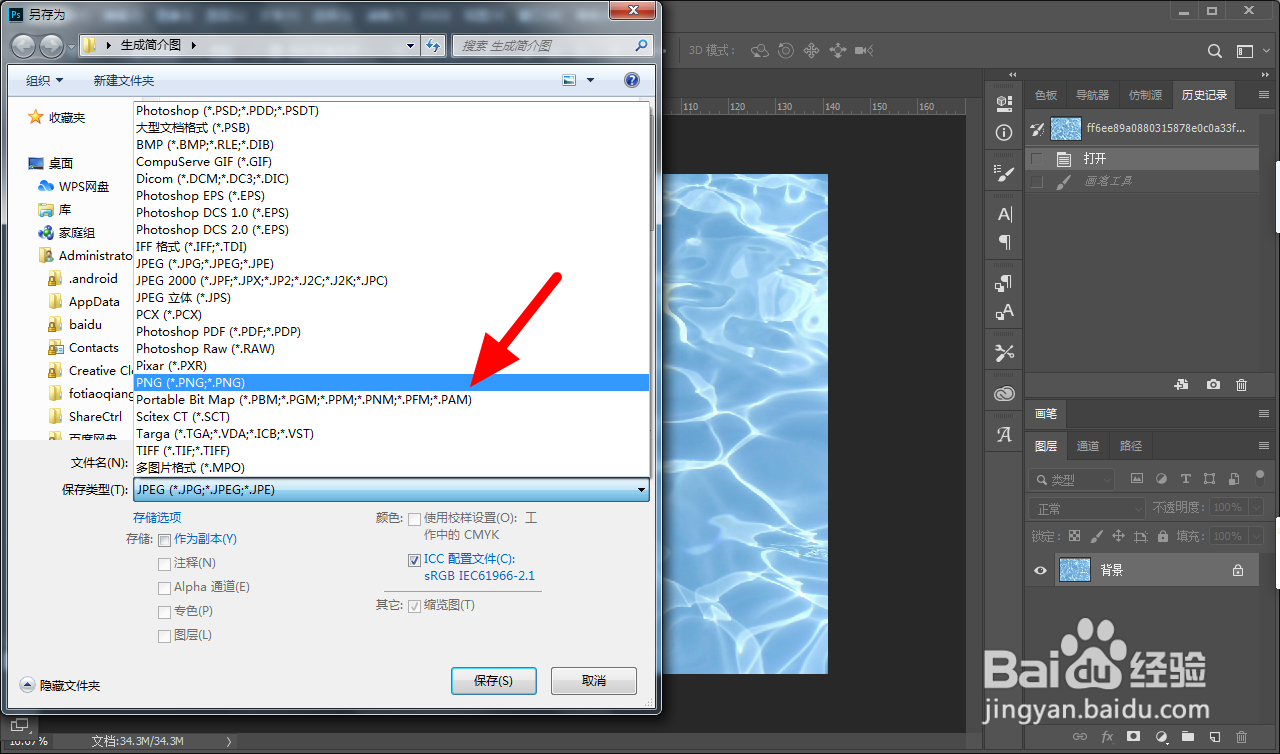Open the Tool Presets wrench-scissors icon
This screenshot has height=754, width=1280.
click(1004, 353)
